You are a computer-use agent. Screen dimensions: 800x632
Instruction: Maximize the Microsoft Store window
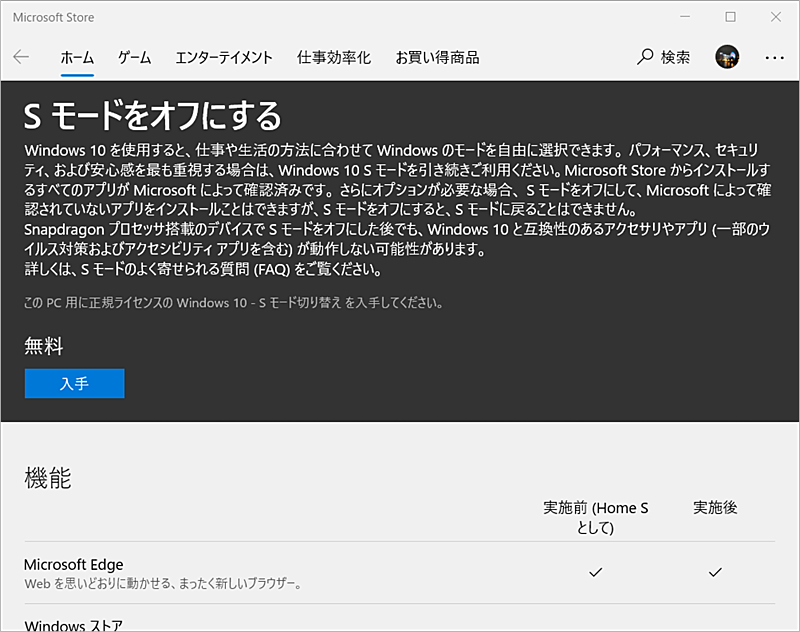pyautogui.click(x=731, y=17)
